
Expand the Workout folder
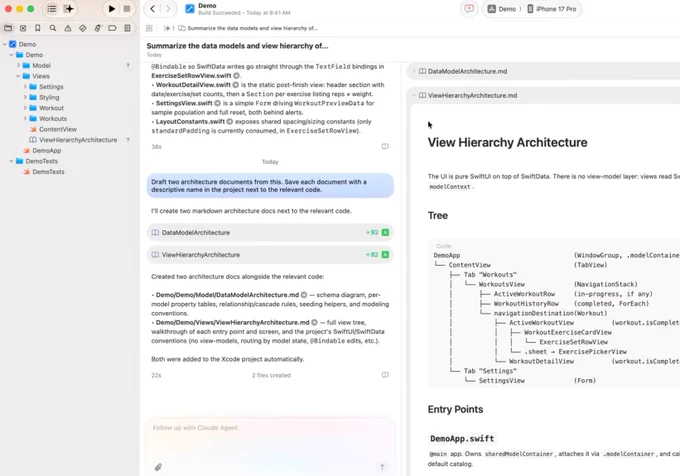(25, 108)
